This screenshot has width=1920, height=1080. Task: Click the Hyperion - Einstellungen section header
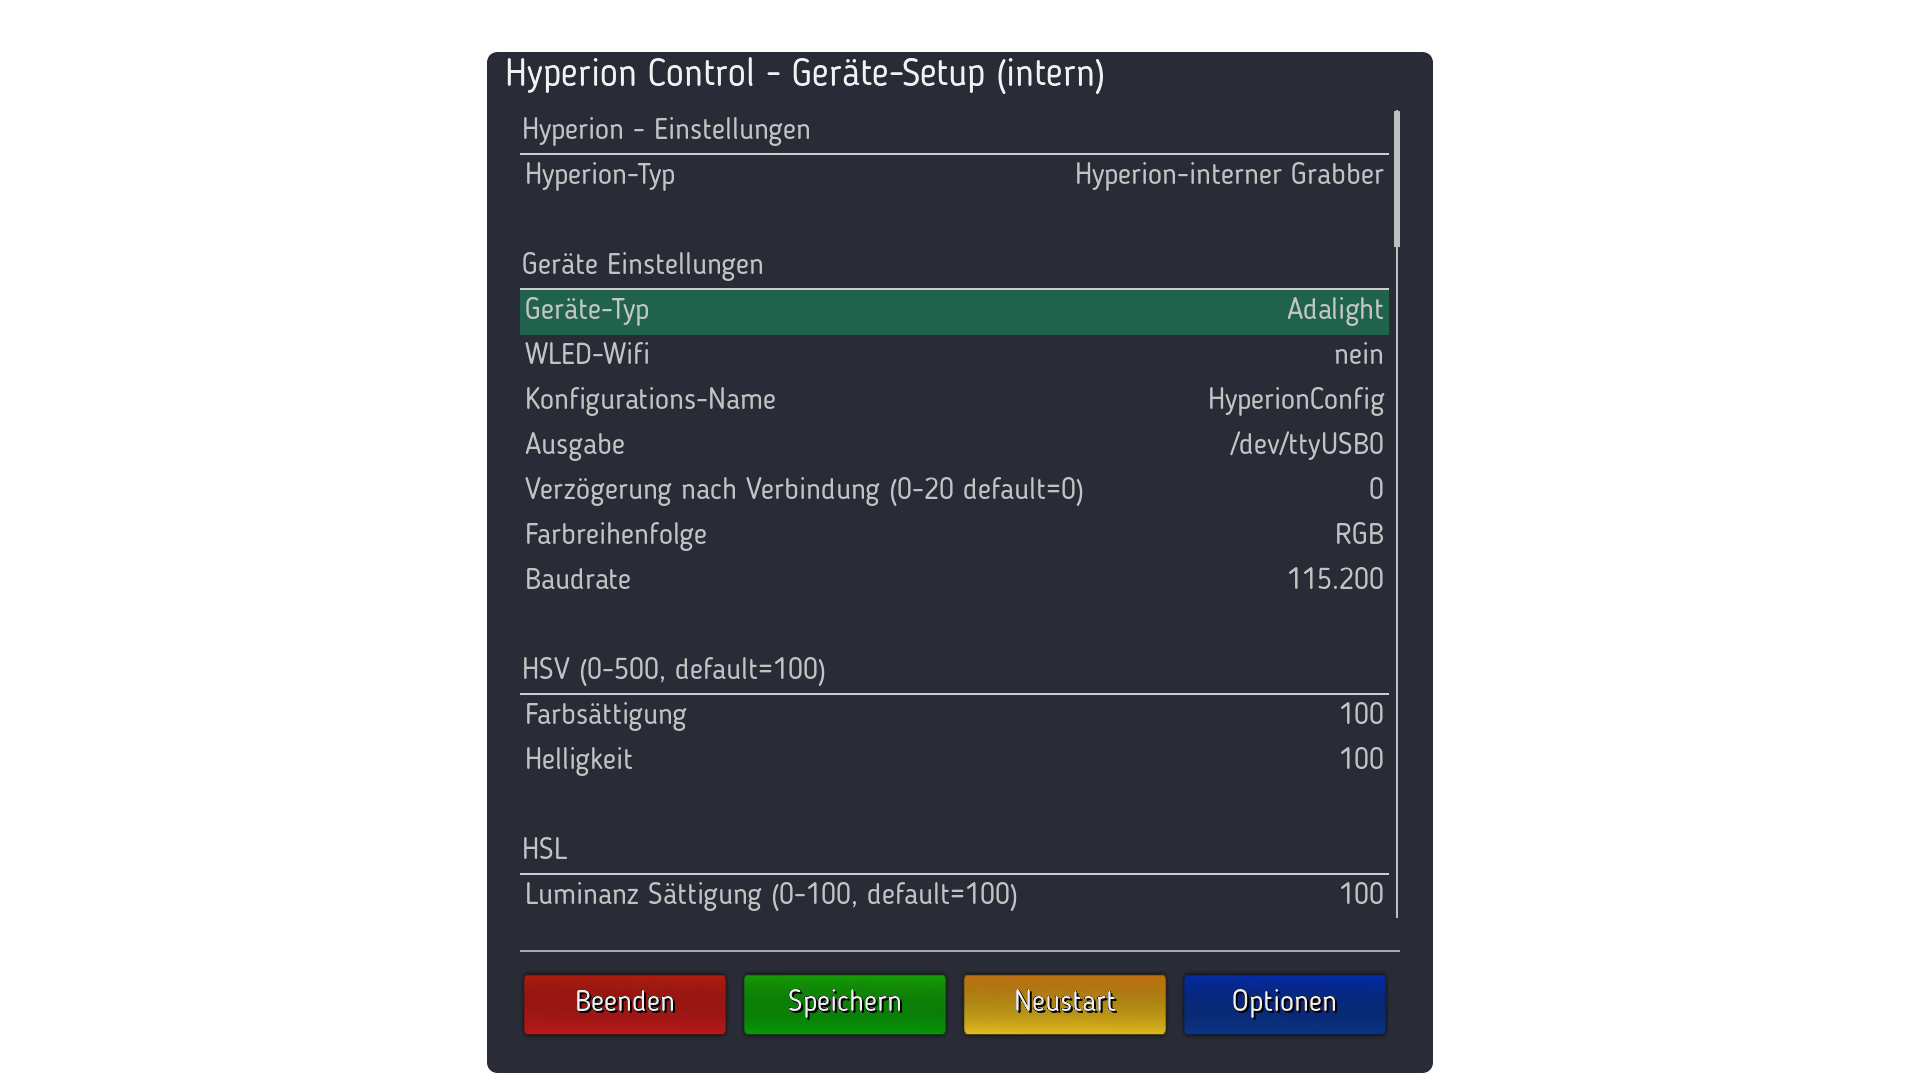666,130
